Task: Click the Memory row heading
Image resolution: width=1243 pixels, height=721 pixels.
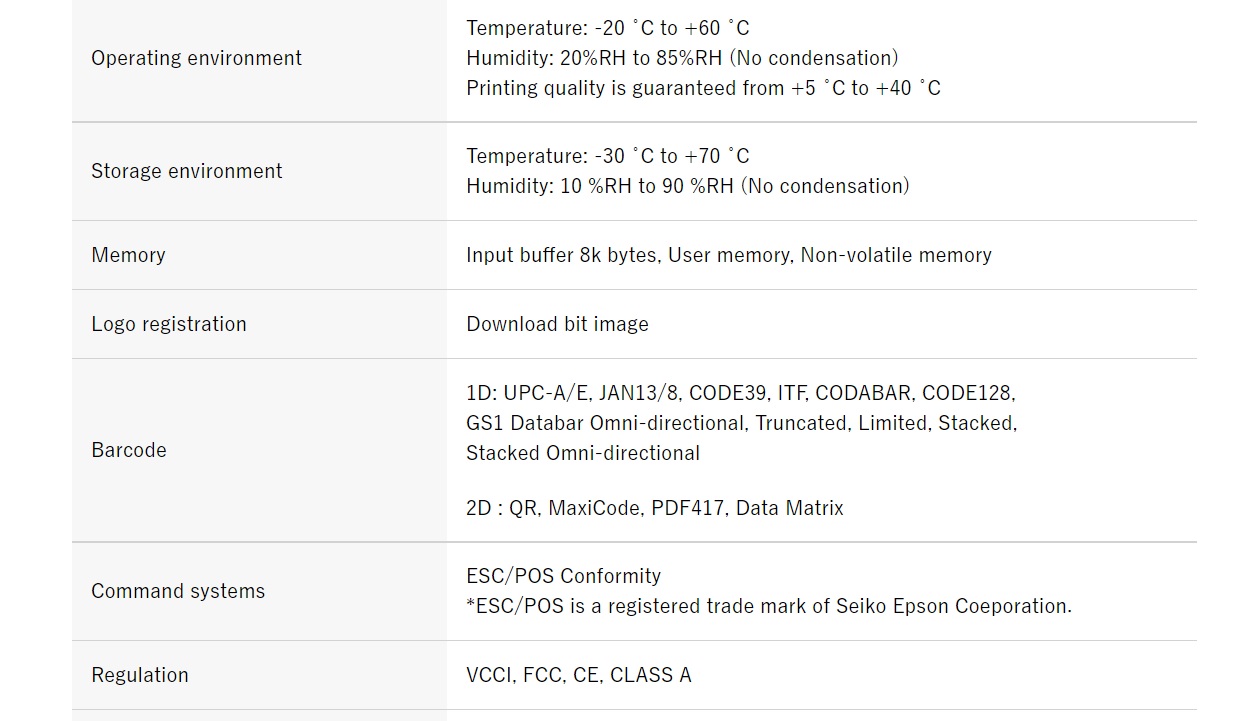Action: point(128,255)
